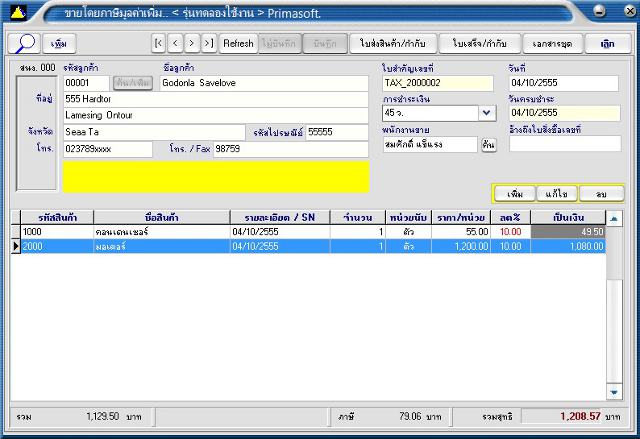640x439 pixels.
Task: Jump to last record arrow
Action: [208, 43]
